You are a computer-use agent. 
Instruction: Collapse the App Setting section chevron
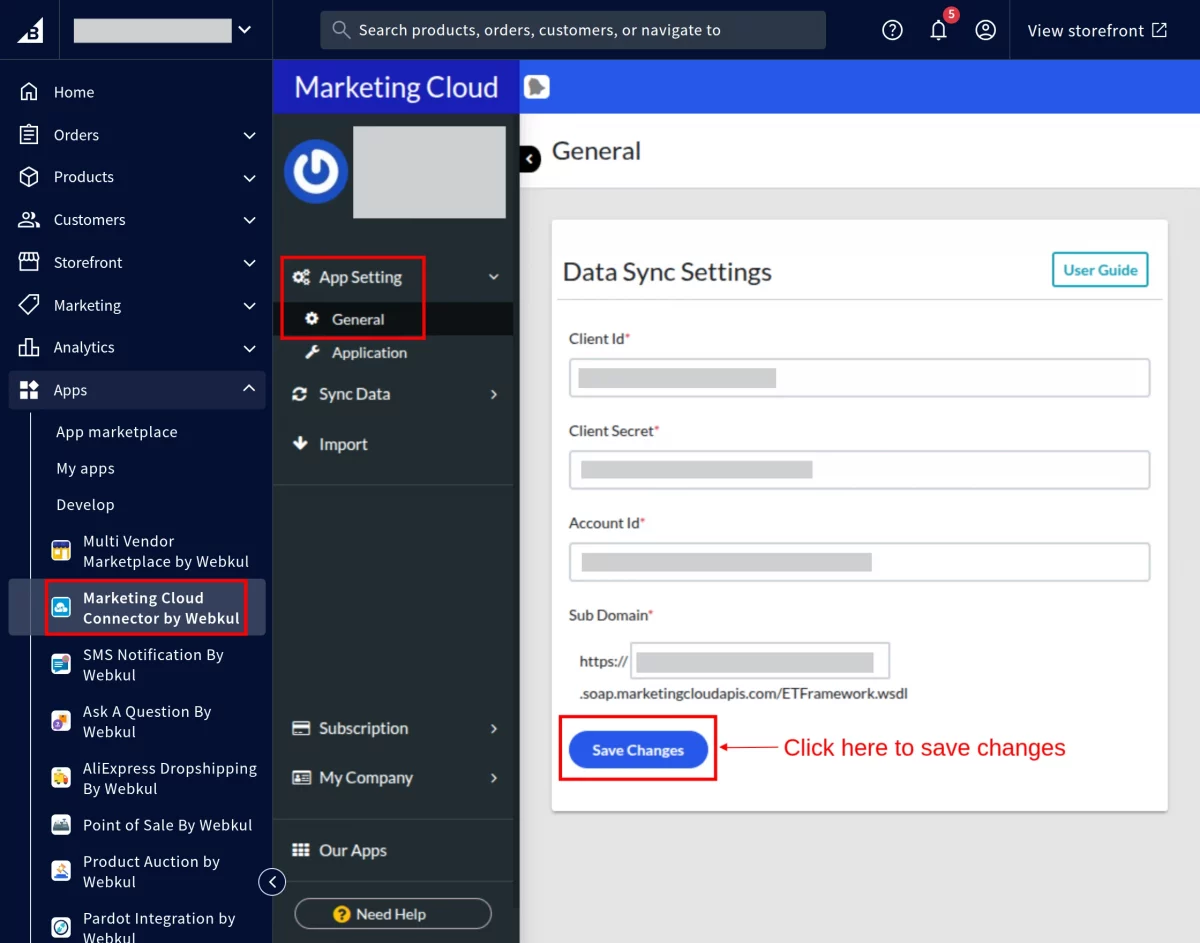point(493,277)
